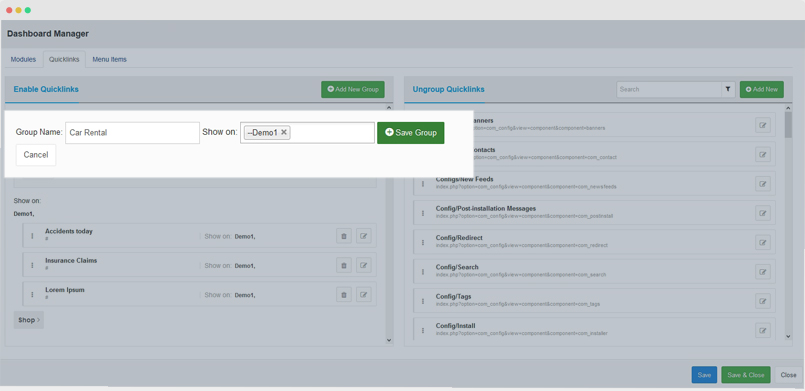Edit Config/Post-installation Messages quicklink
This screenshot has width=805, height=391.
coord(763,213)
